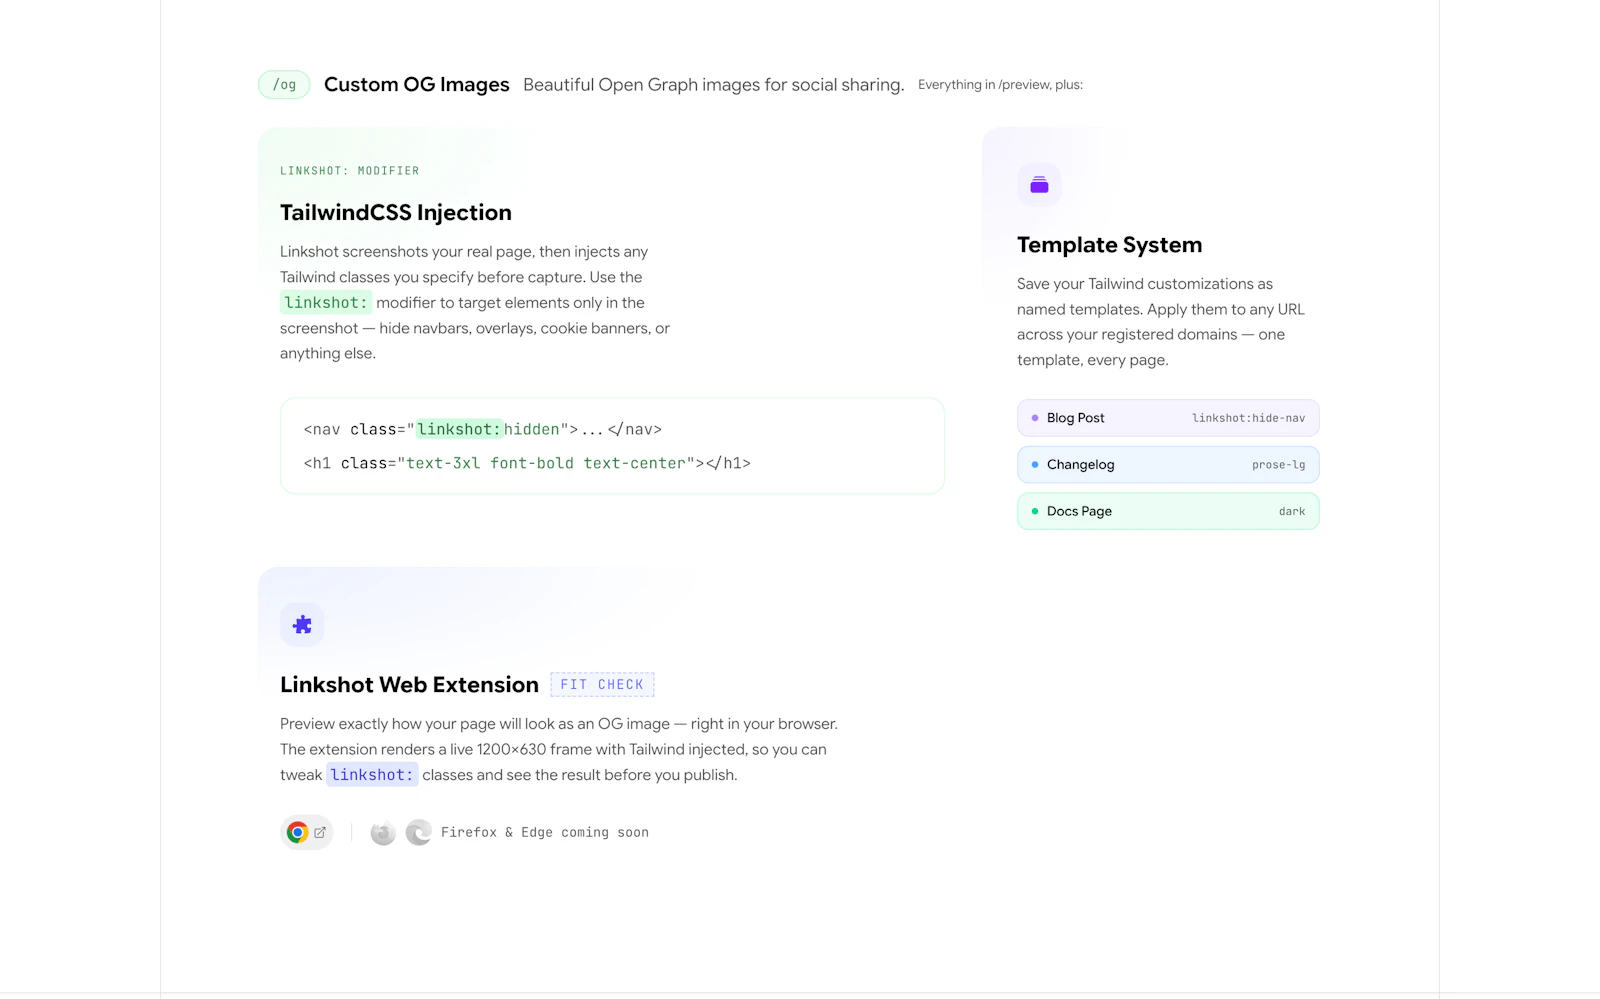Select the grayed-out Firefox icon
This screenshot has width=1600, height=999.
[x=382, y=831]
